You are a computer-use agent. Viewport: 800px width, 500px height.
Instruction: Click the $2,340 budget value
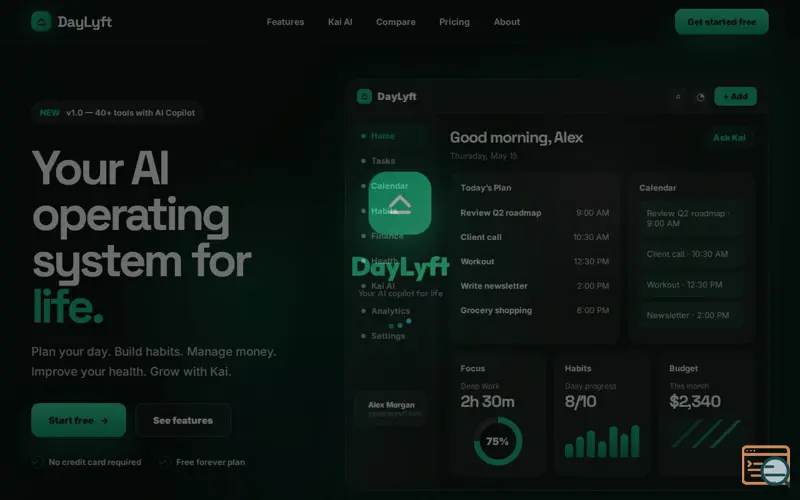click(x=695, y=402)
